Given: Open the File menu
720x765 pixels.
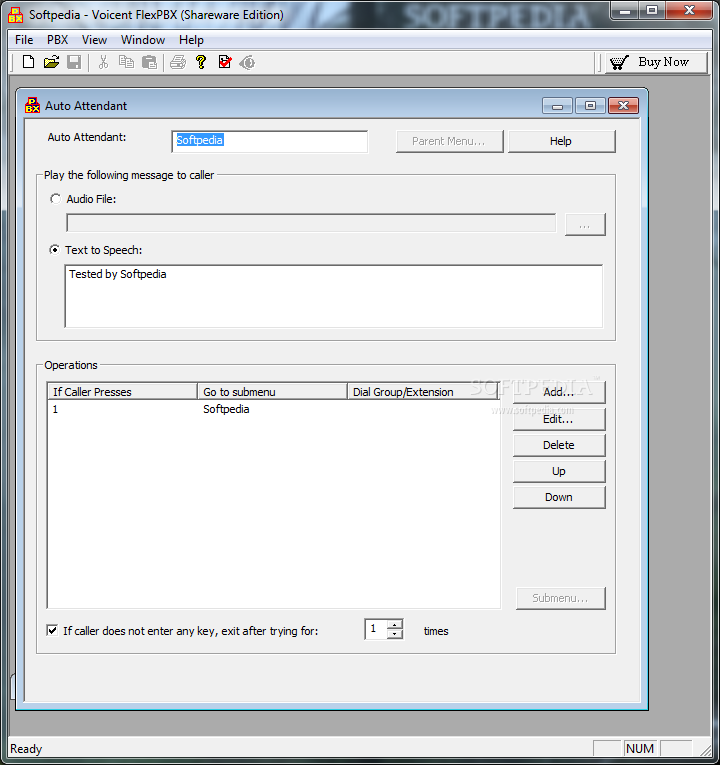Looking at the screenshot, I should (24, 40).
